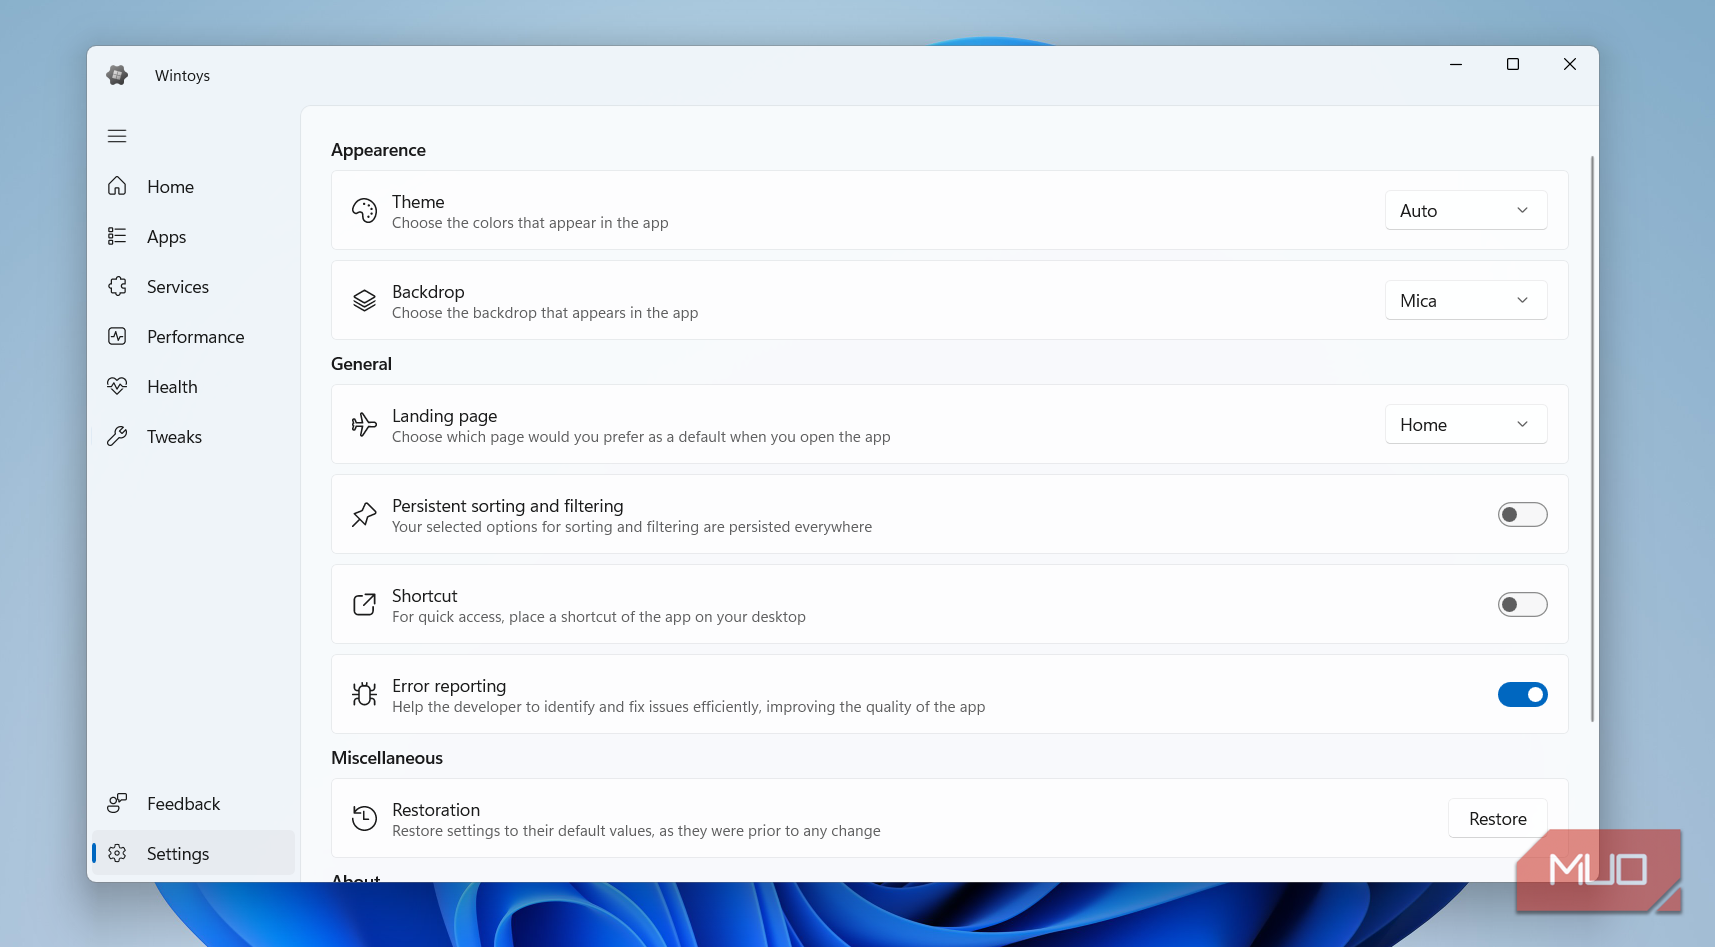Click the Tweaks wrench icon

pyautogui.click(x=117, y=436)
